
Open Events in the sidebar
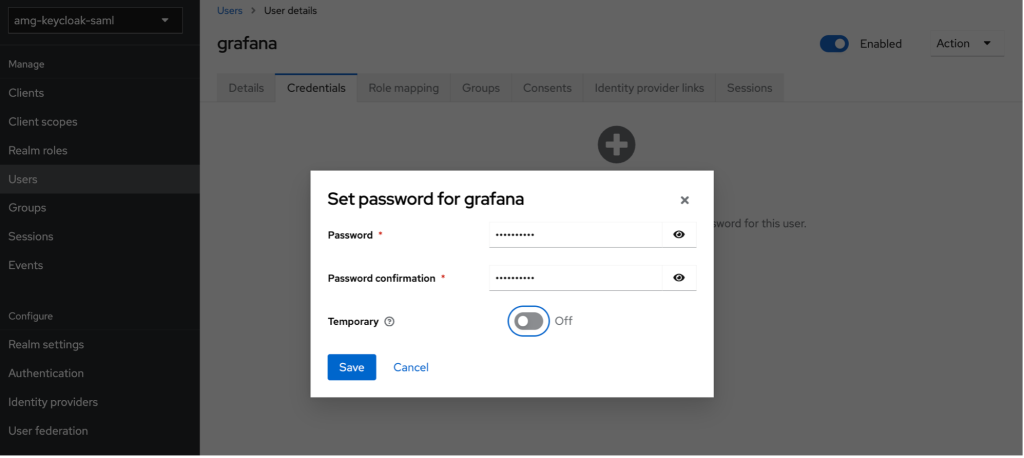(100, 265)
